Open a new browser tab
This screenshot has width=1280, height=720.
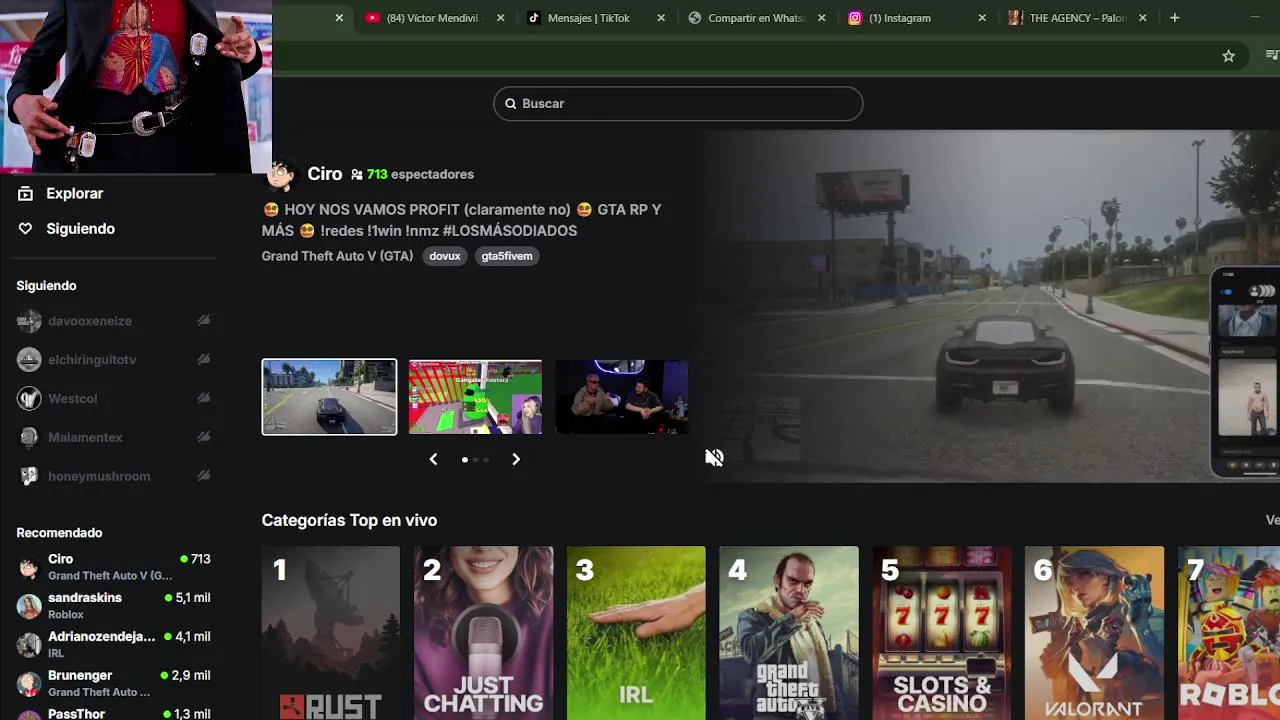(x=1174, y=18)
